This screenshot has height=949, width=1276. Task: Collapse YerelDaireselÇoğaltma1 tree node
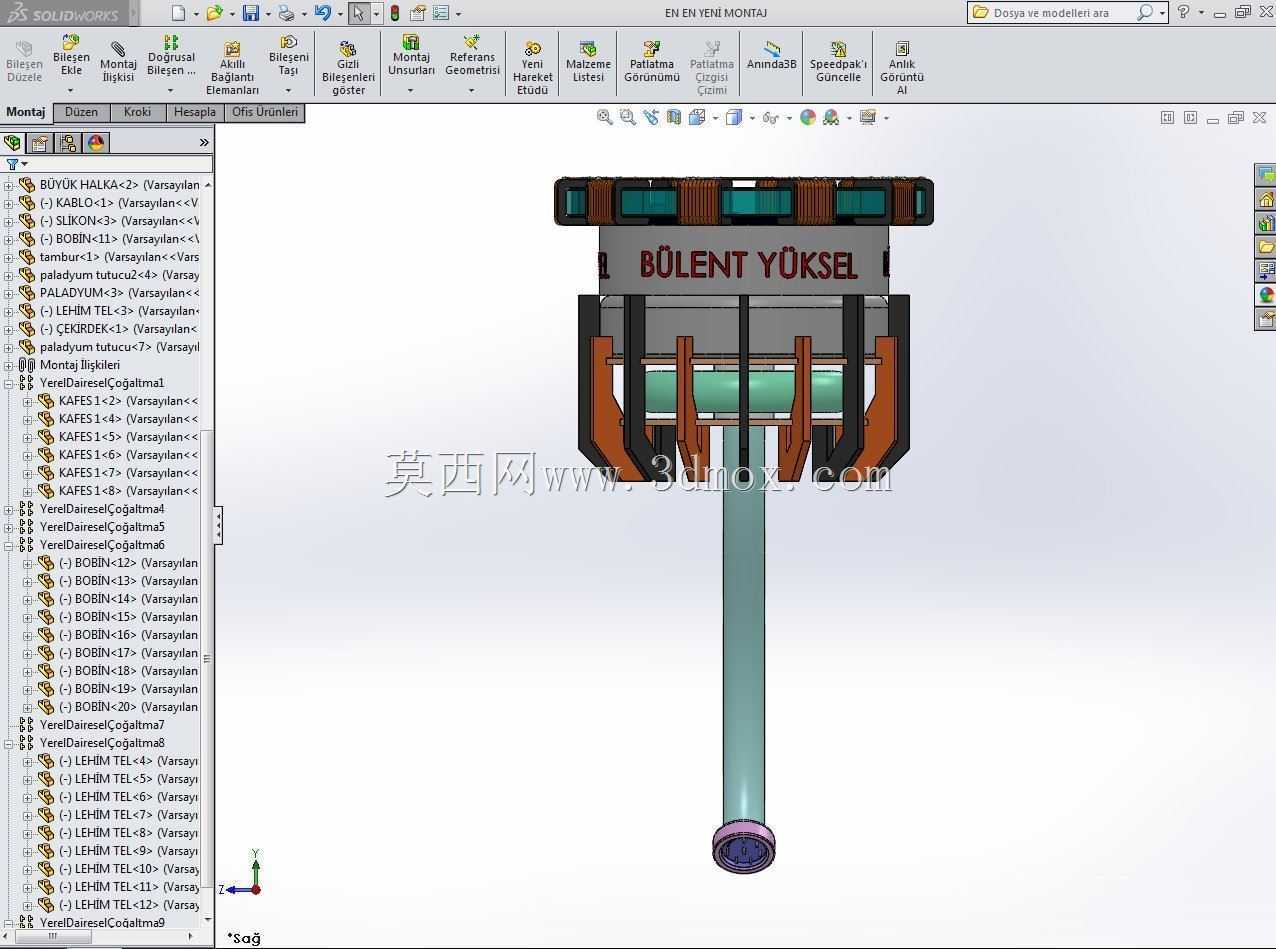[x=8, y=383]
